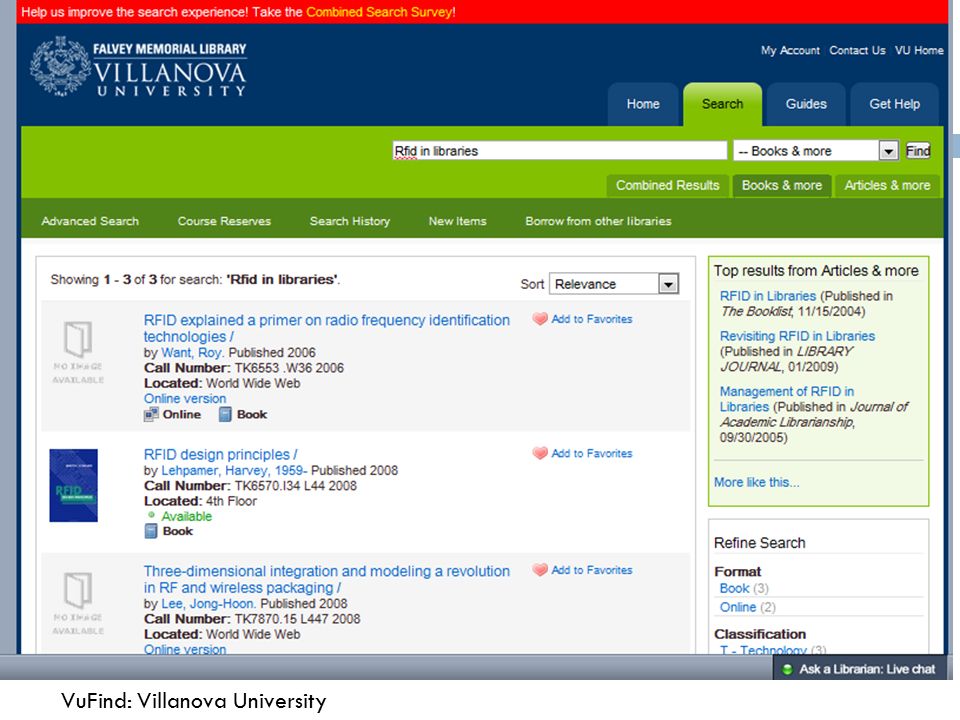Click More like this link

[756, 482]
